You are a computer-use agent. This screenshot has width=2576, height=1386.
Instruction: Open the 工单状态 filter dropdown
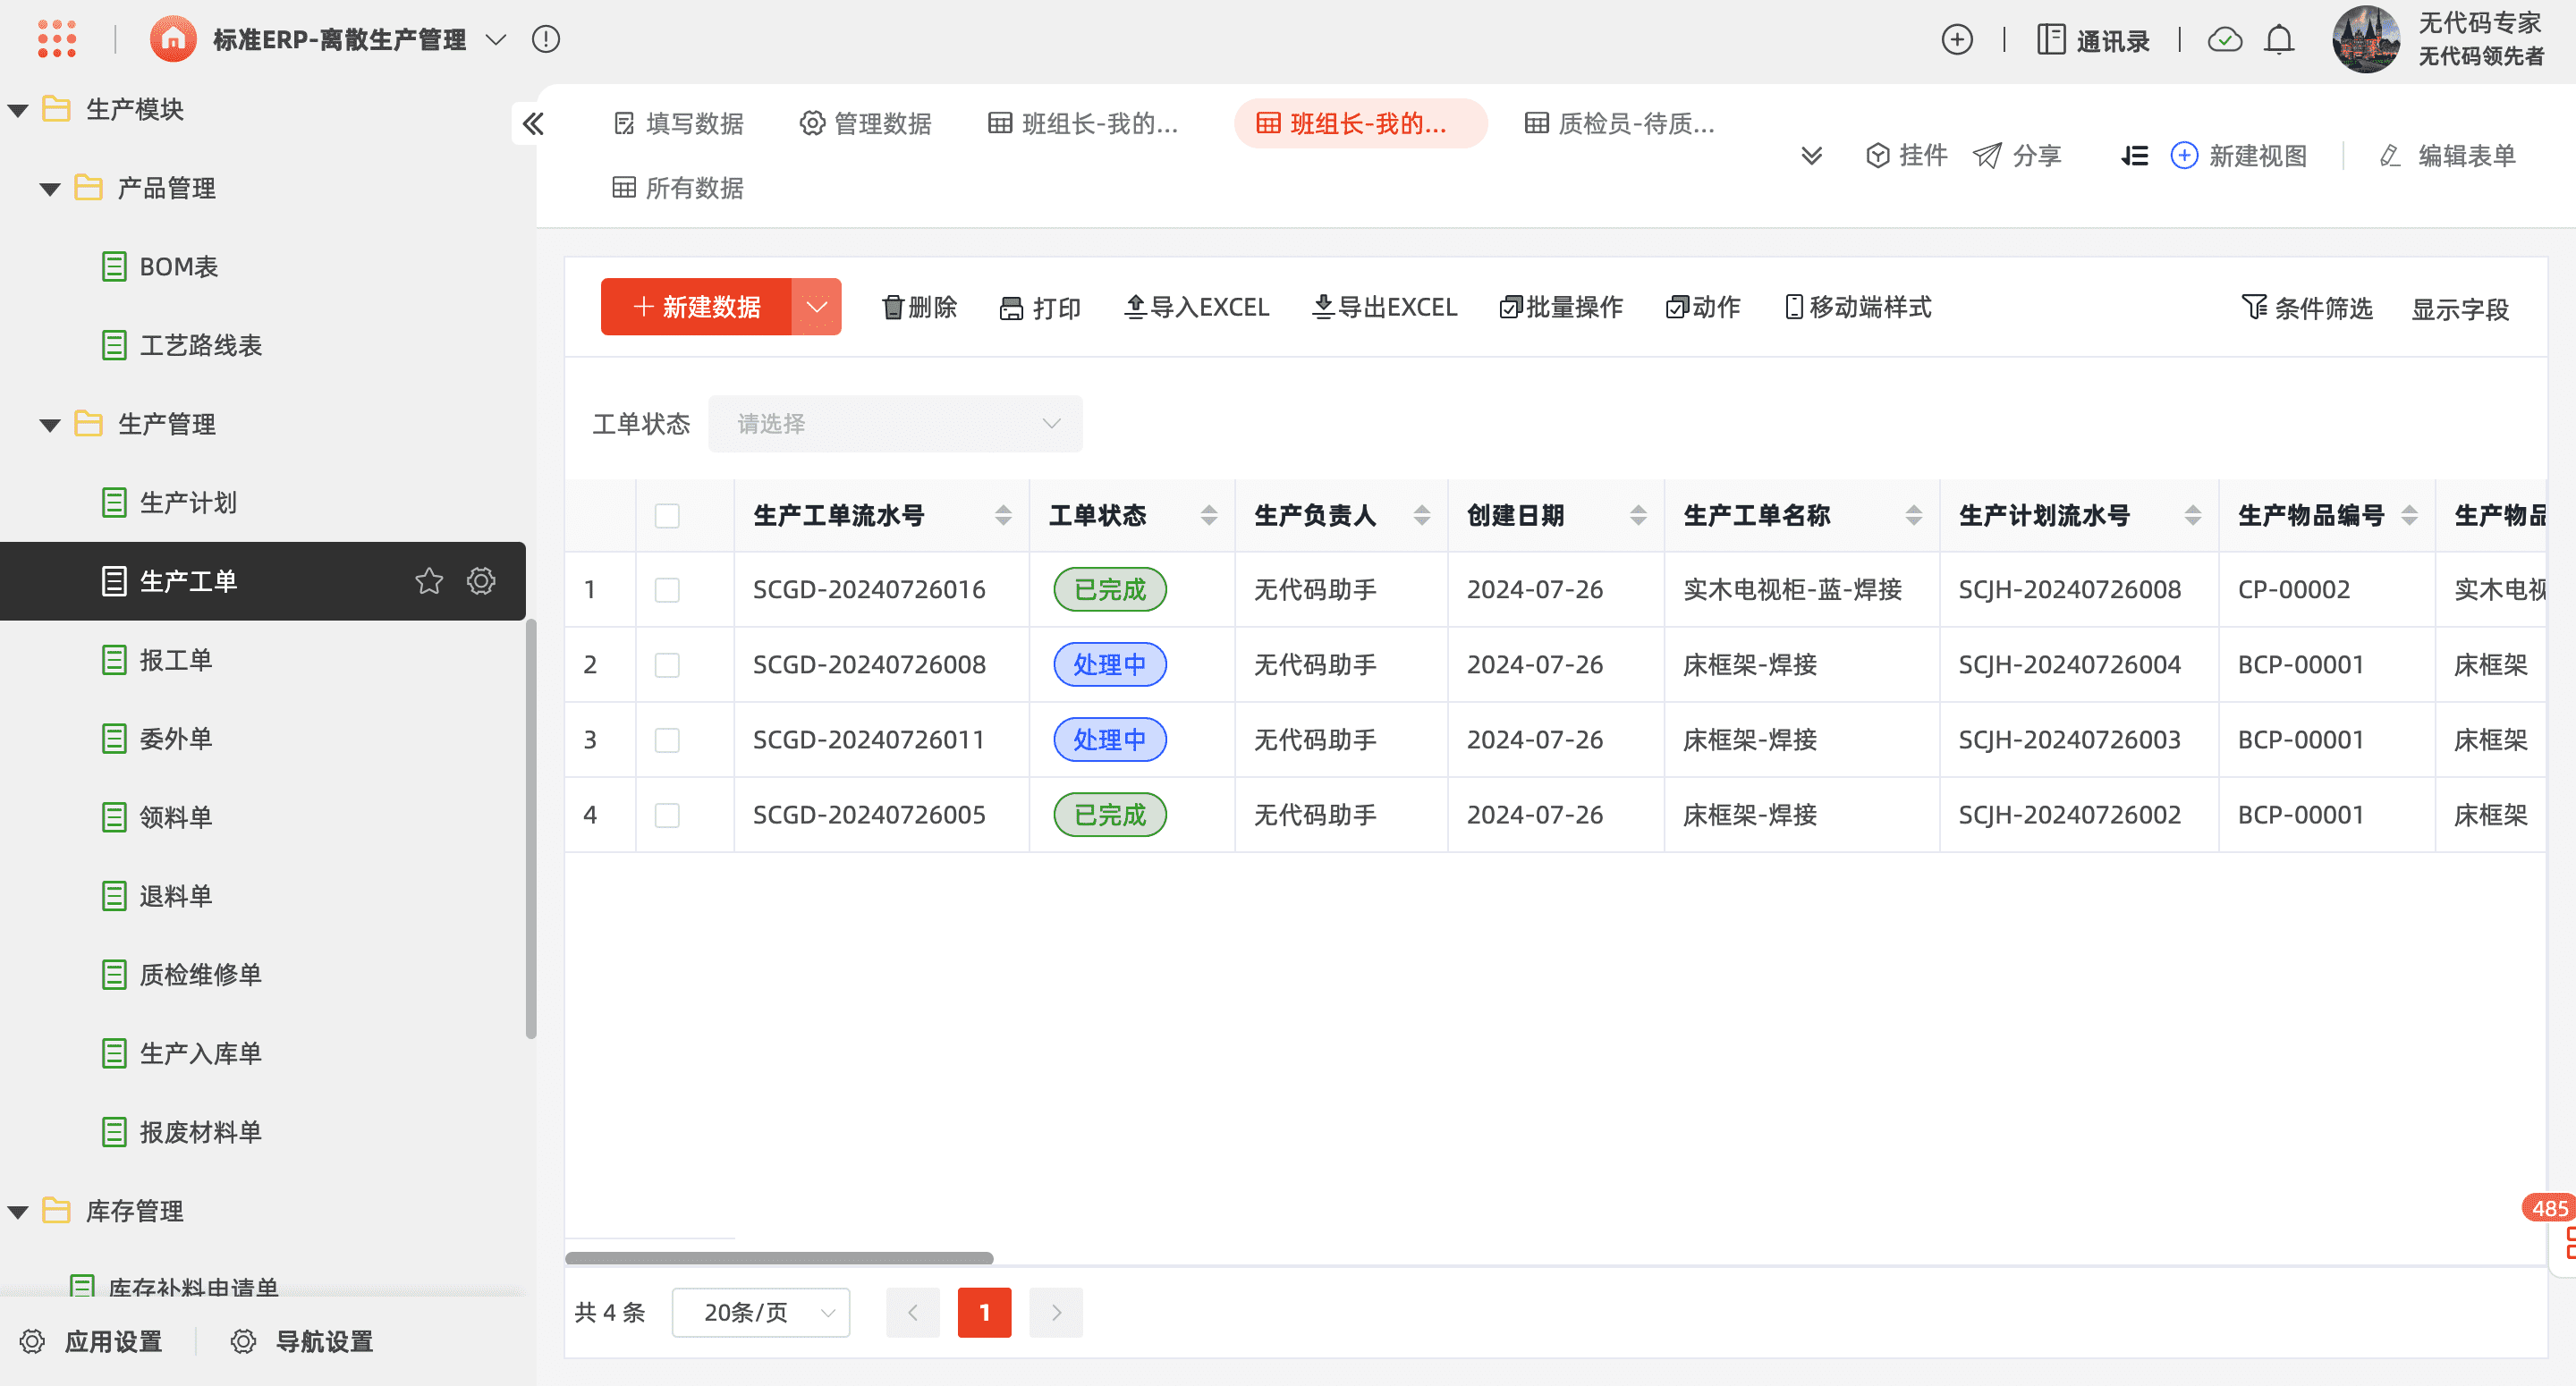click(x=895, y=424)
